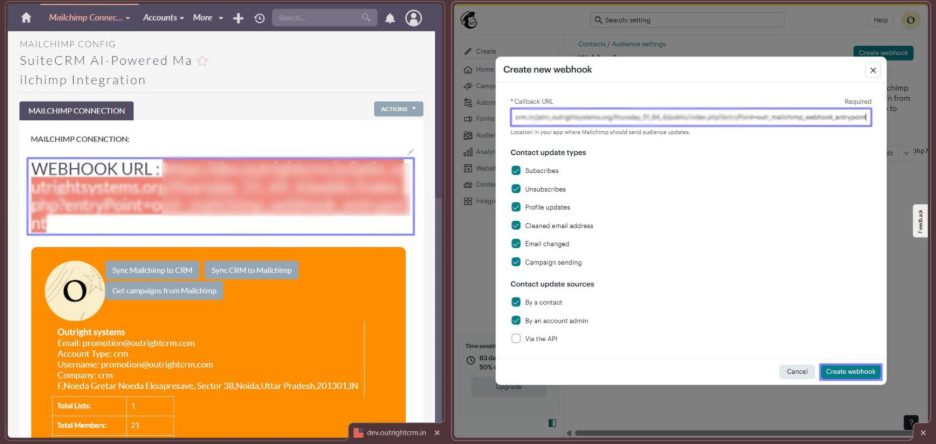
Task: Open Campaigns icon in Mailchimp sidebar
Action: click(469, 86)
